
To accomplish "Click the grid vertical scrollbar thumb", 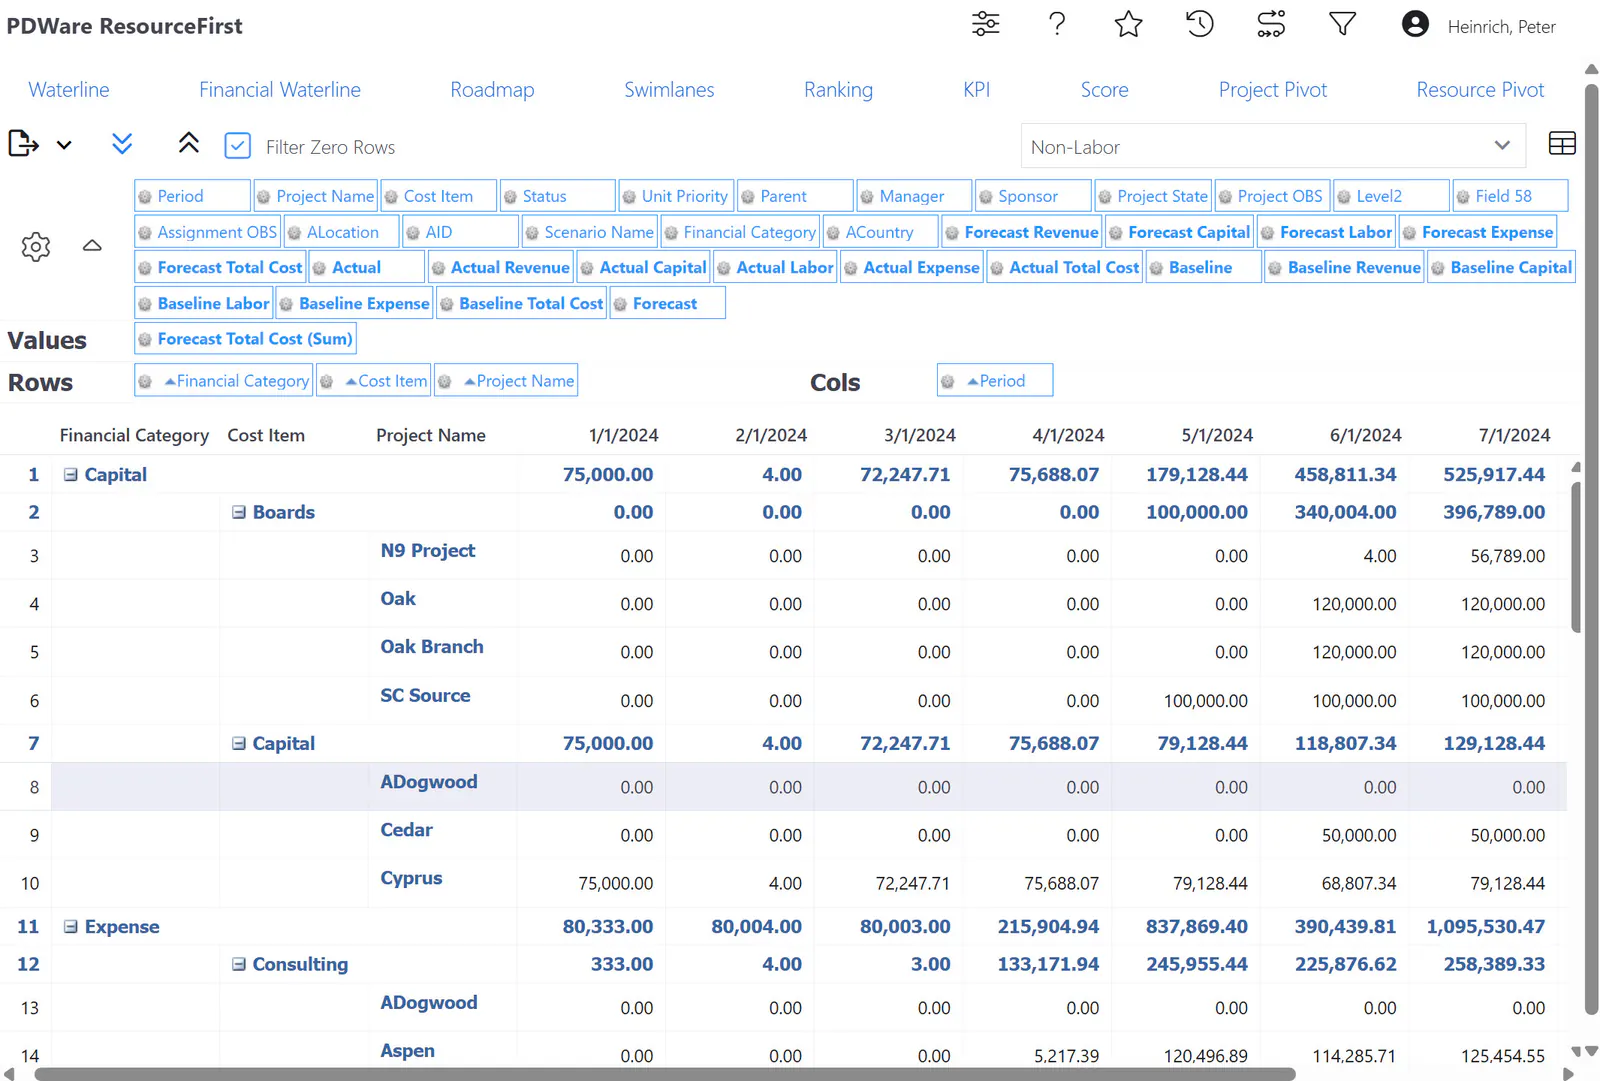I will coord(1576,557).
